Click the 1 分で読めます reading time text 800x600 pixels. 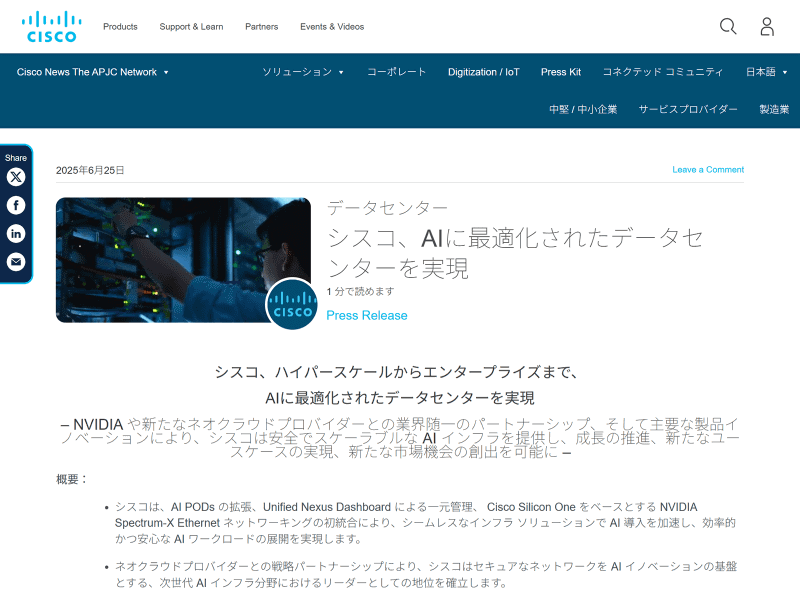tap(360, 291)
